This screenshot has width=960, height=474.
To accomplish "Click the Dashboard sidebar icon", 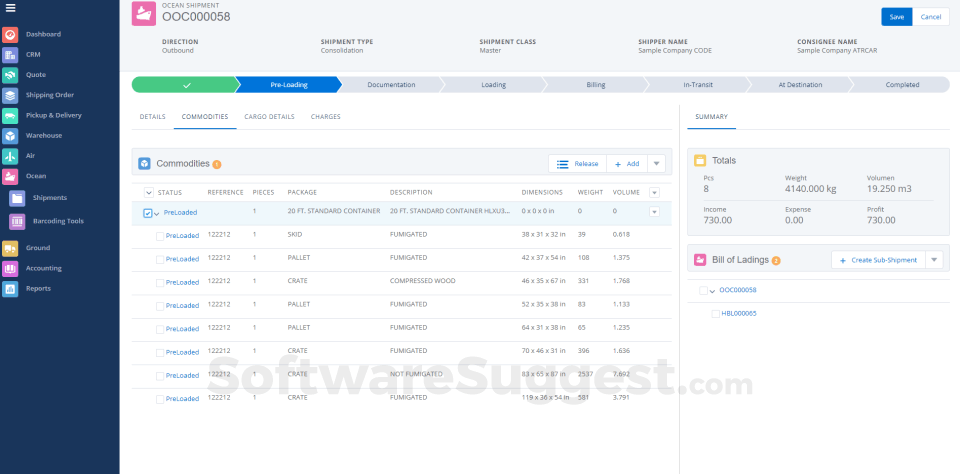I will [10, 34].
